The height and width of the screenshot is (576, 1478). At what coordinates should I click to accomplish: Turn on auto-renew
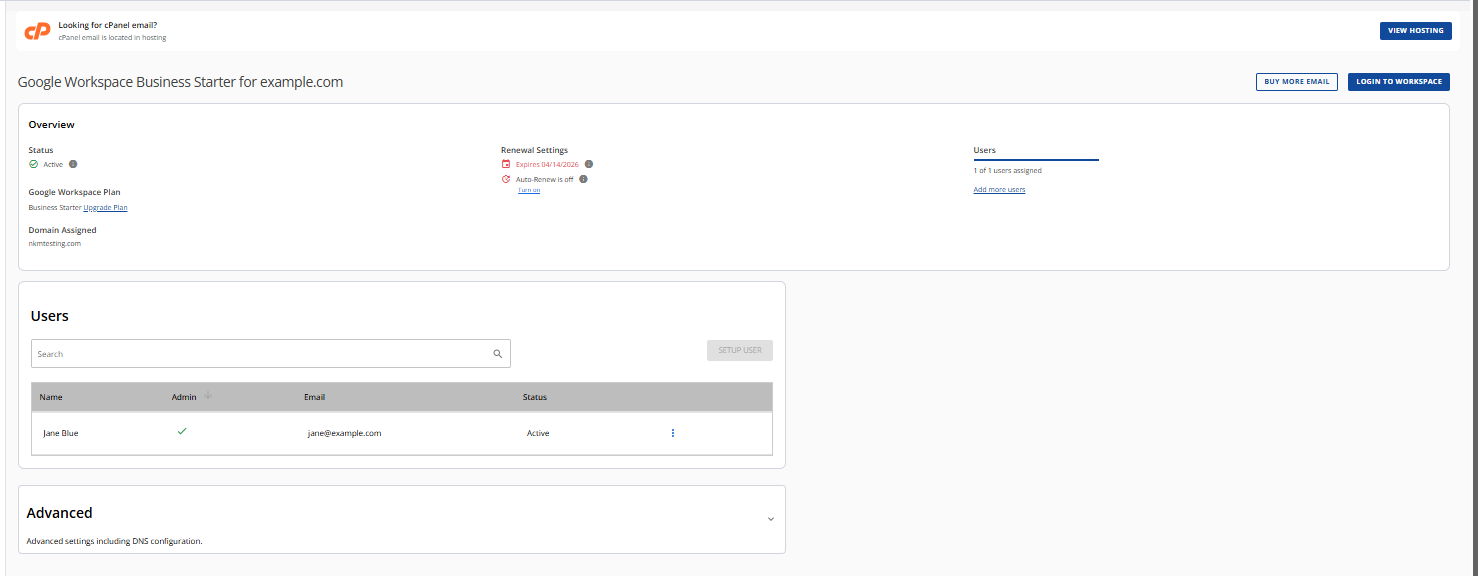click(x=528, y=189)
